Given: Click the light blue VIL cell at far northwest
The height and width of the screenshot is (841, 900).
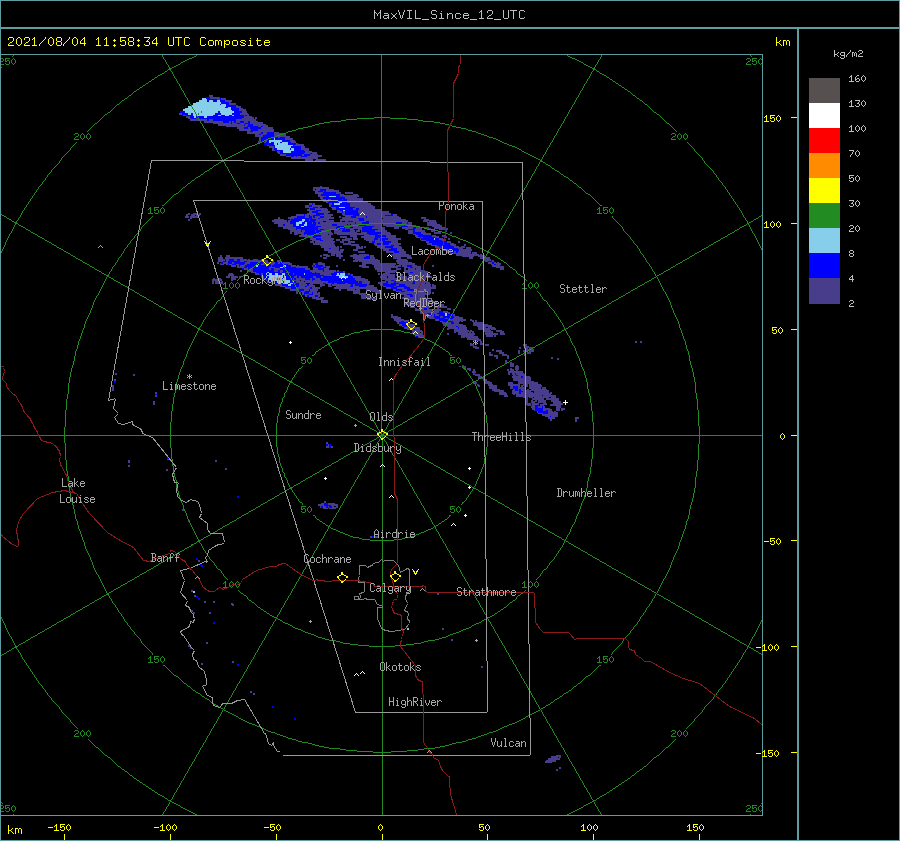Looking at the screenshot, I should click(210, 108).
